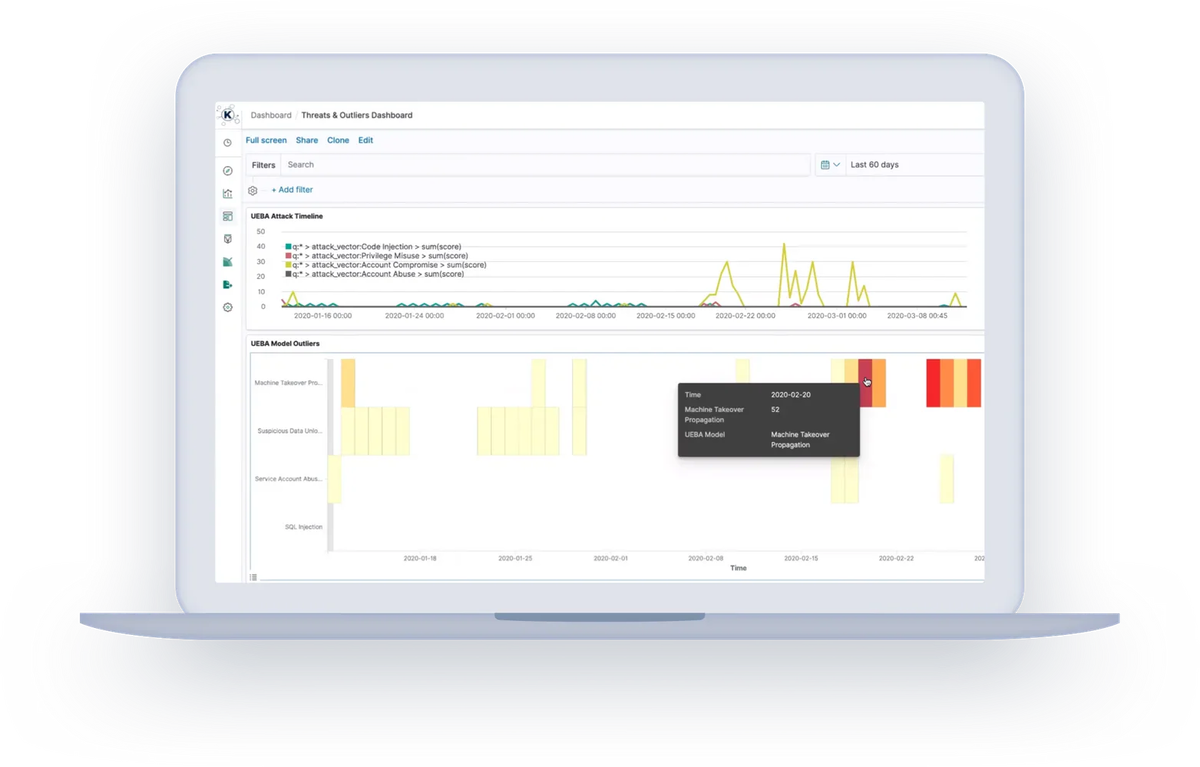The width and height of the screenshot is (1200, 767).
Task: Click the 'Suspicious Data Unlo...' row label
Action: click(x=290, y=431)
